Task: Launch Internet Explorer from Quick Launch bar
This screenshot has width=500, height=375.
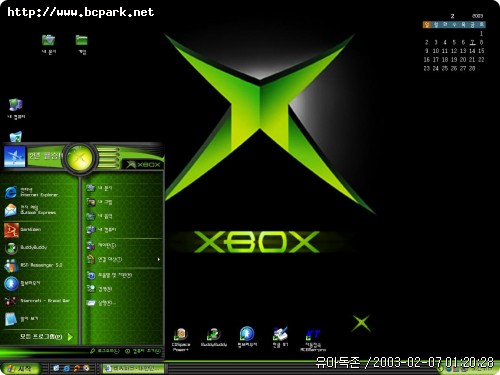Action: pyautogui.click(x=66, y=368)
